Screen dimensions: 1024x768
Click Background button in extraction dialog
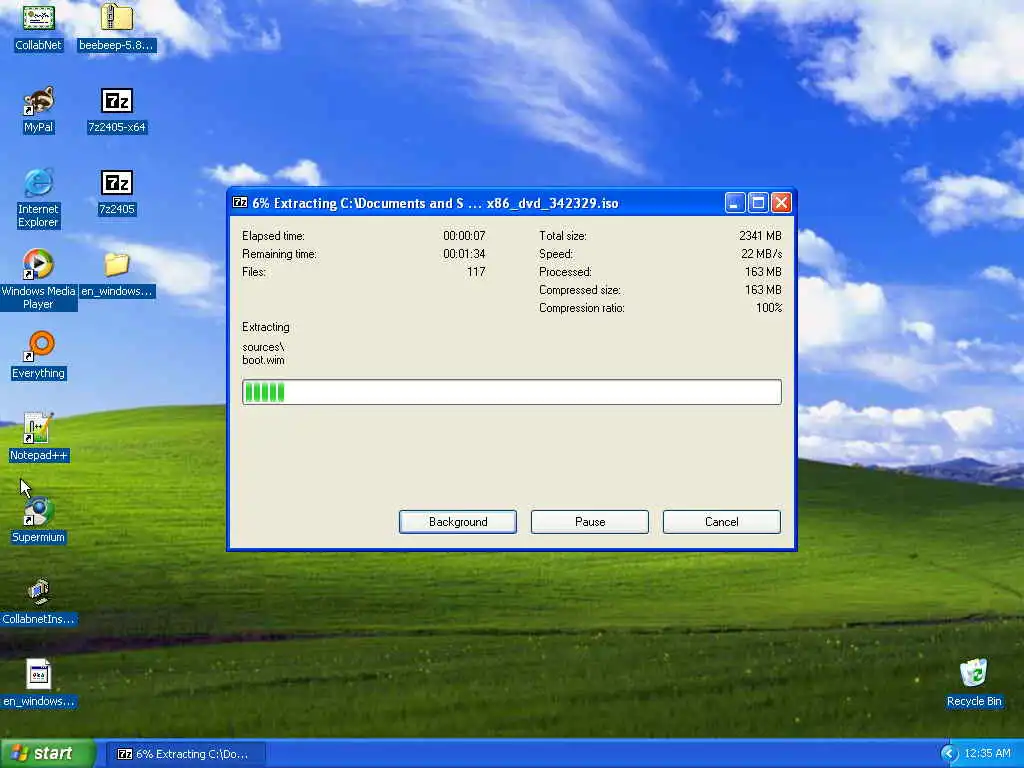click(x=458, y=522)
